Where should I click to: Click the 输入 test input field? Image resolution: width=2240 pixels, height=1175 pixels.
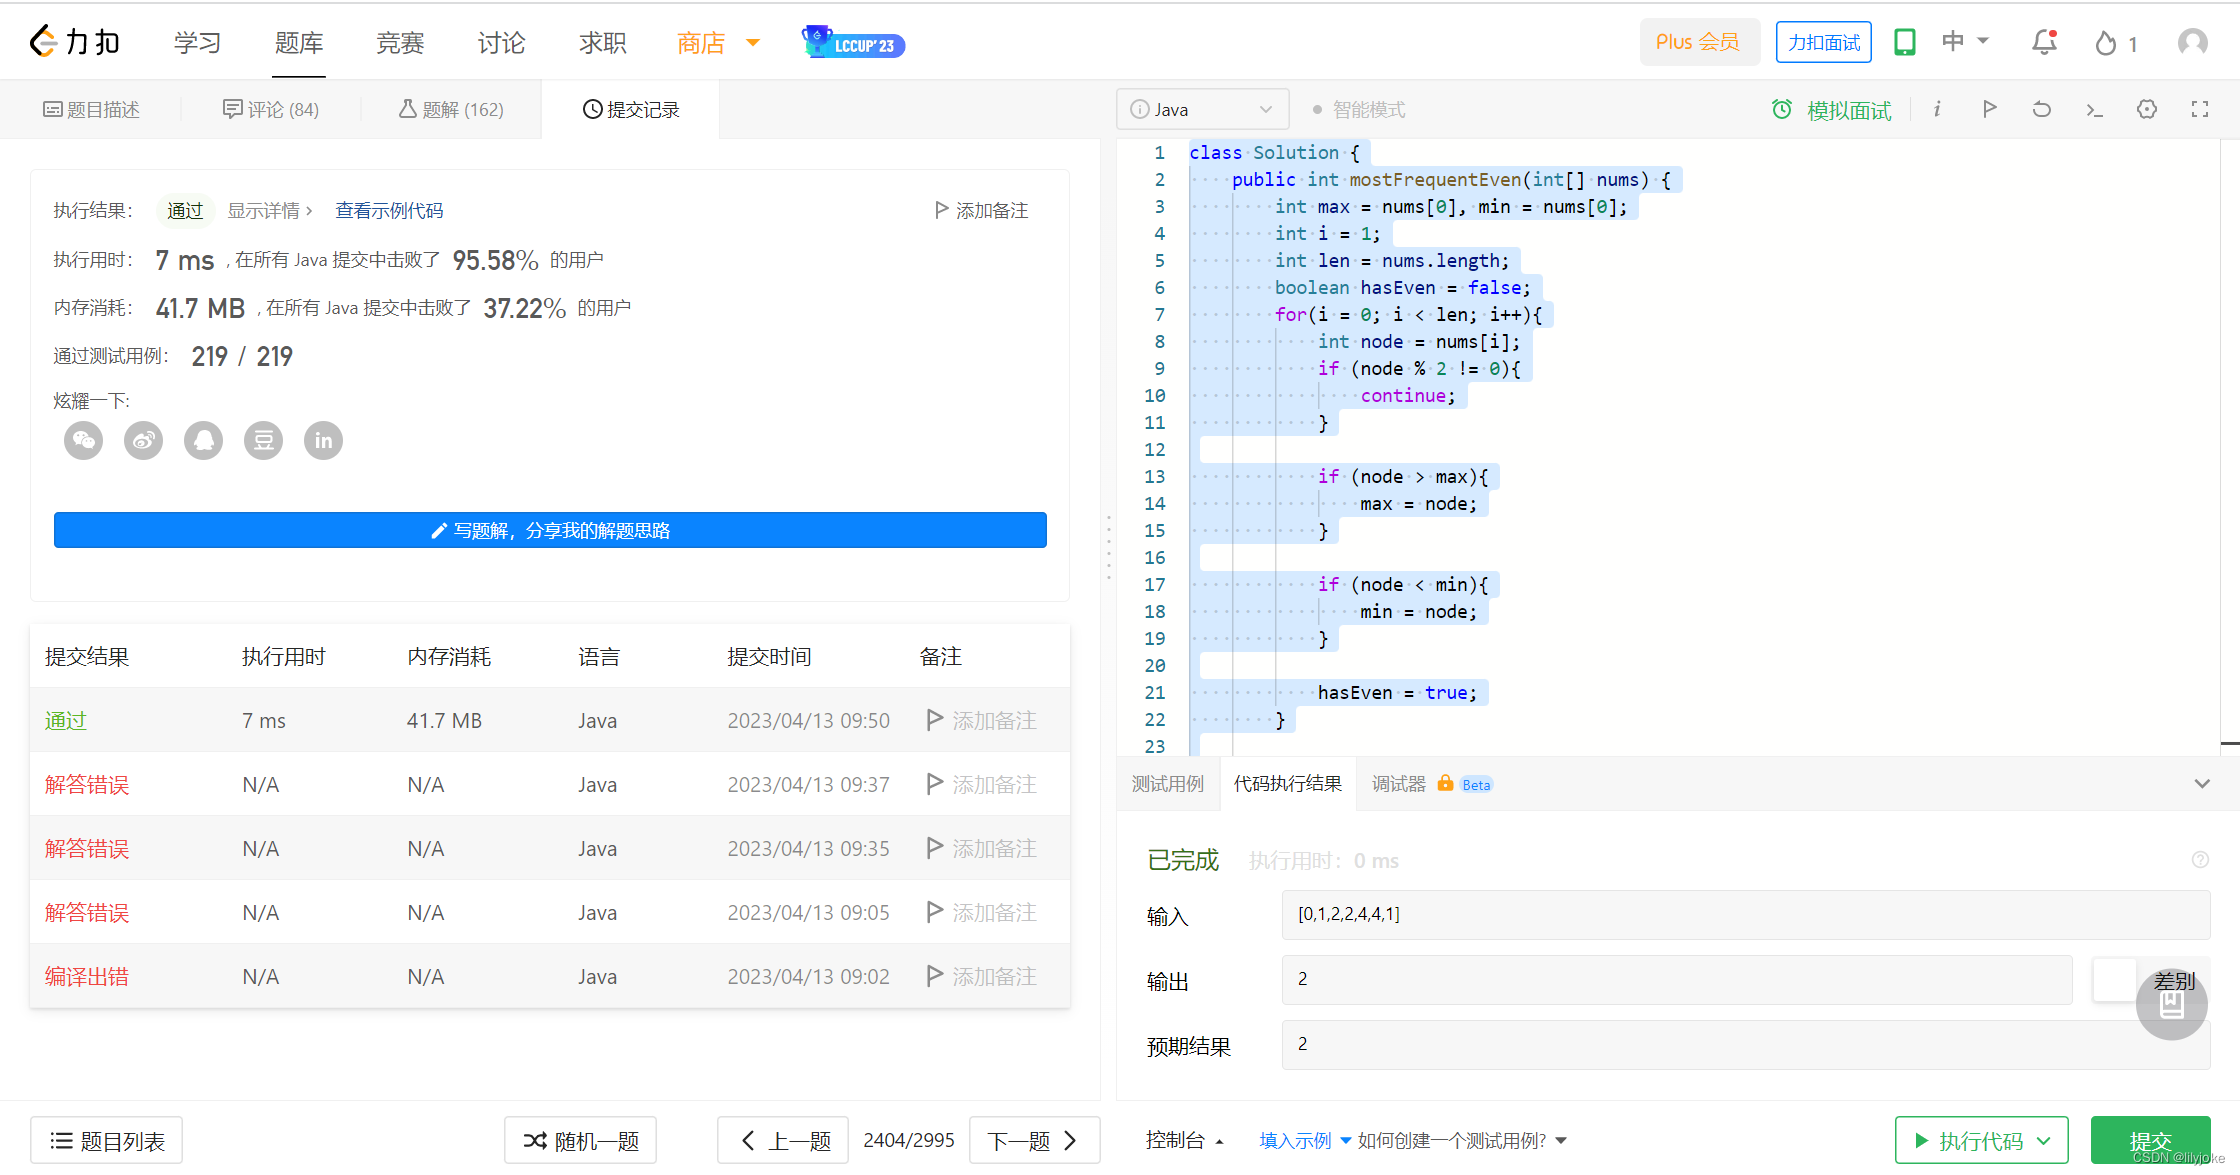[x=1745, y=914]
